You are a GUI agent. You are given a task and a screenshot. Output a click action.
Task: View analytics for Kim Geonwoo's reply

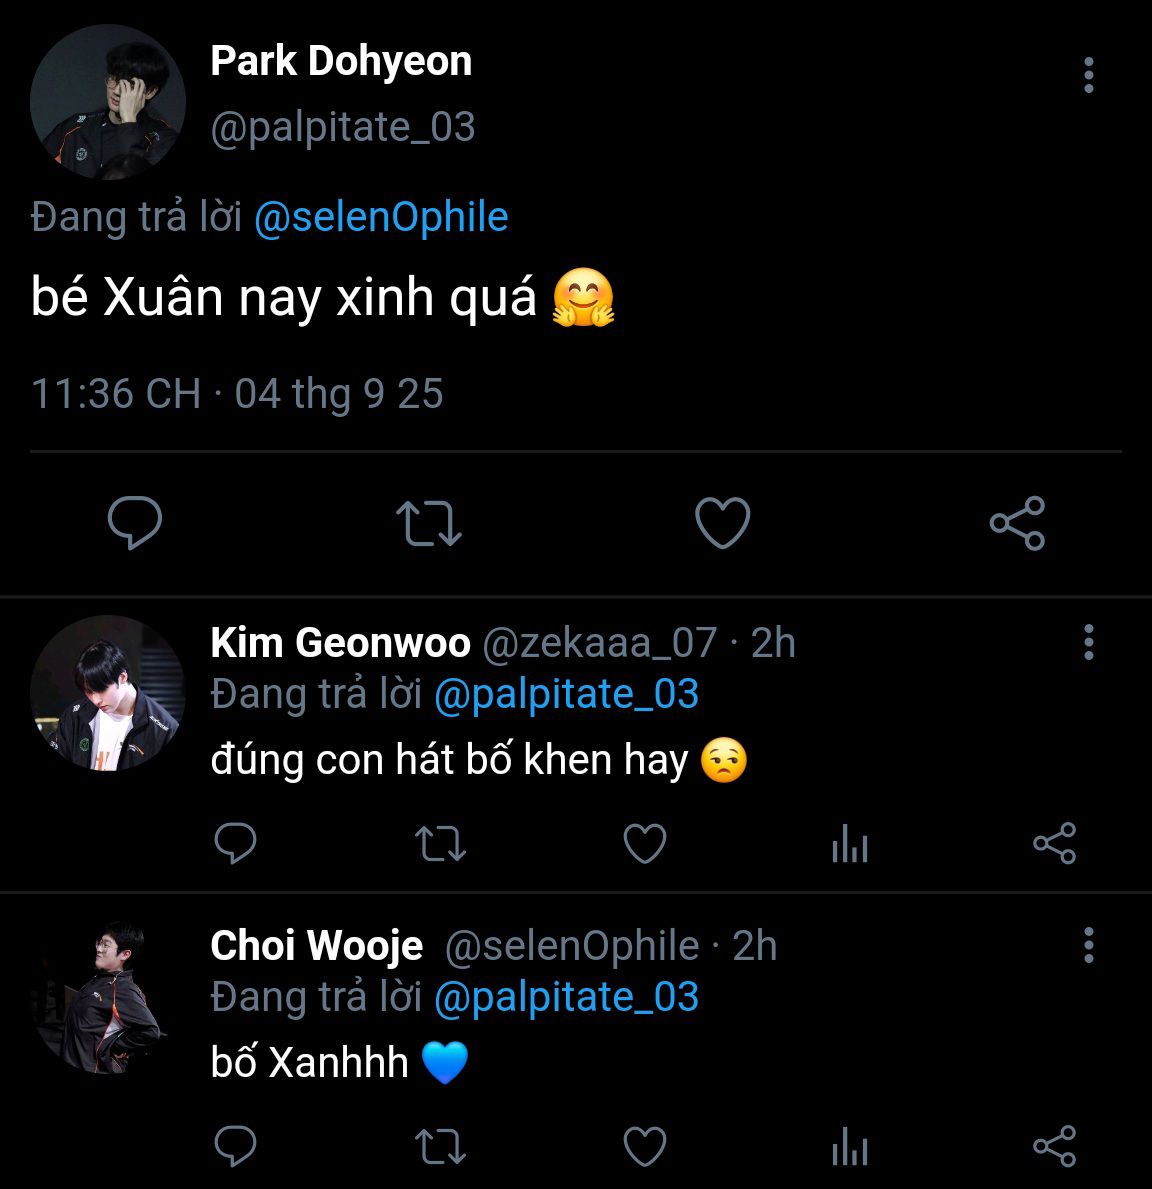(x=849, y=844)
